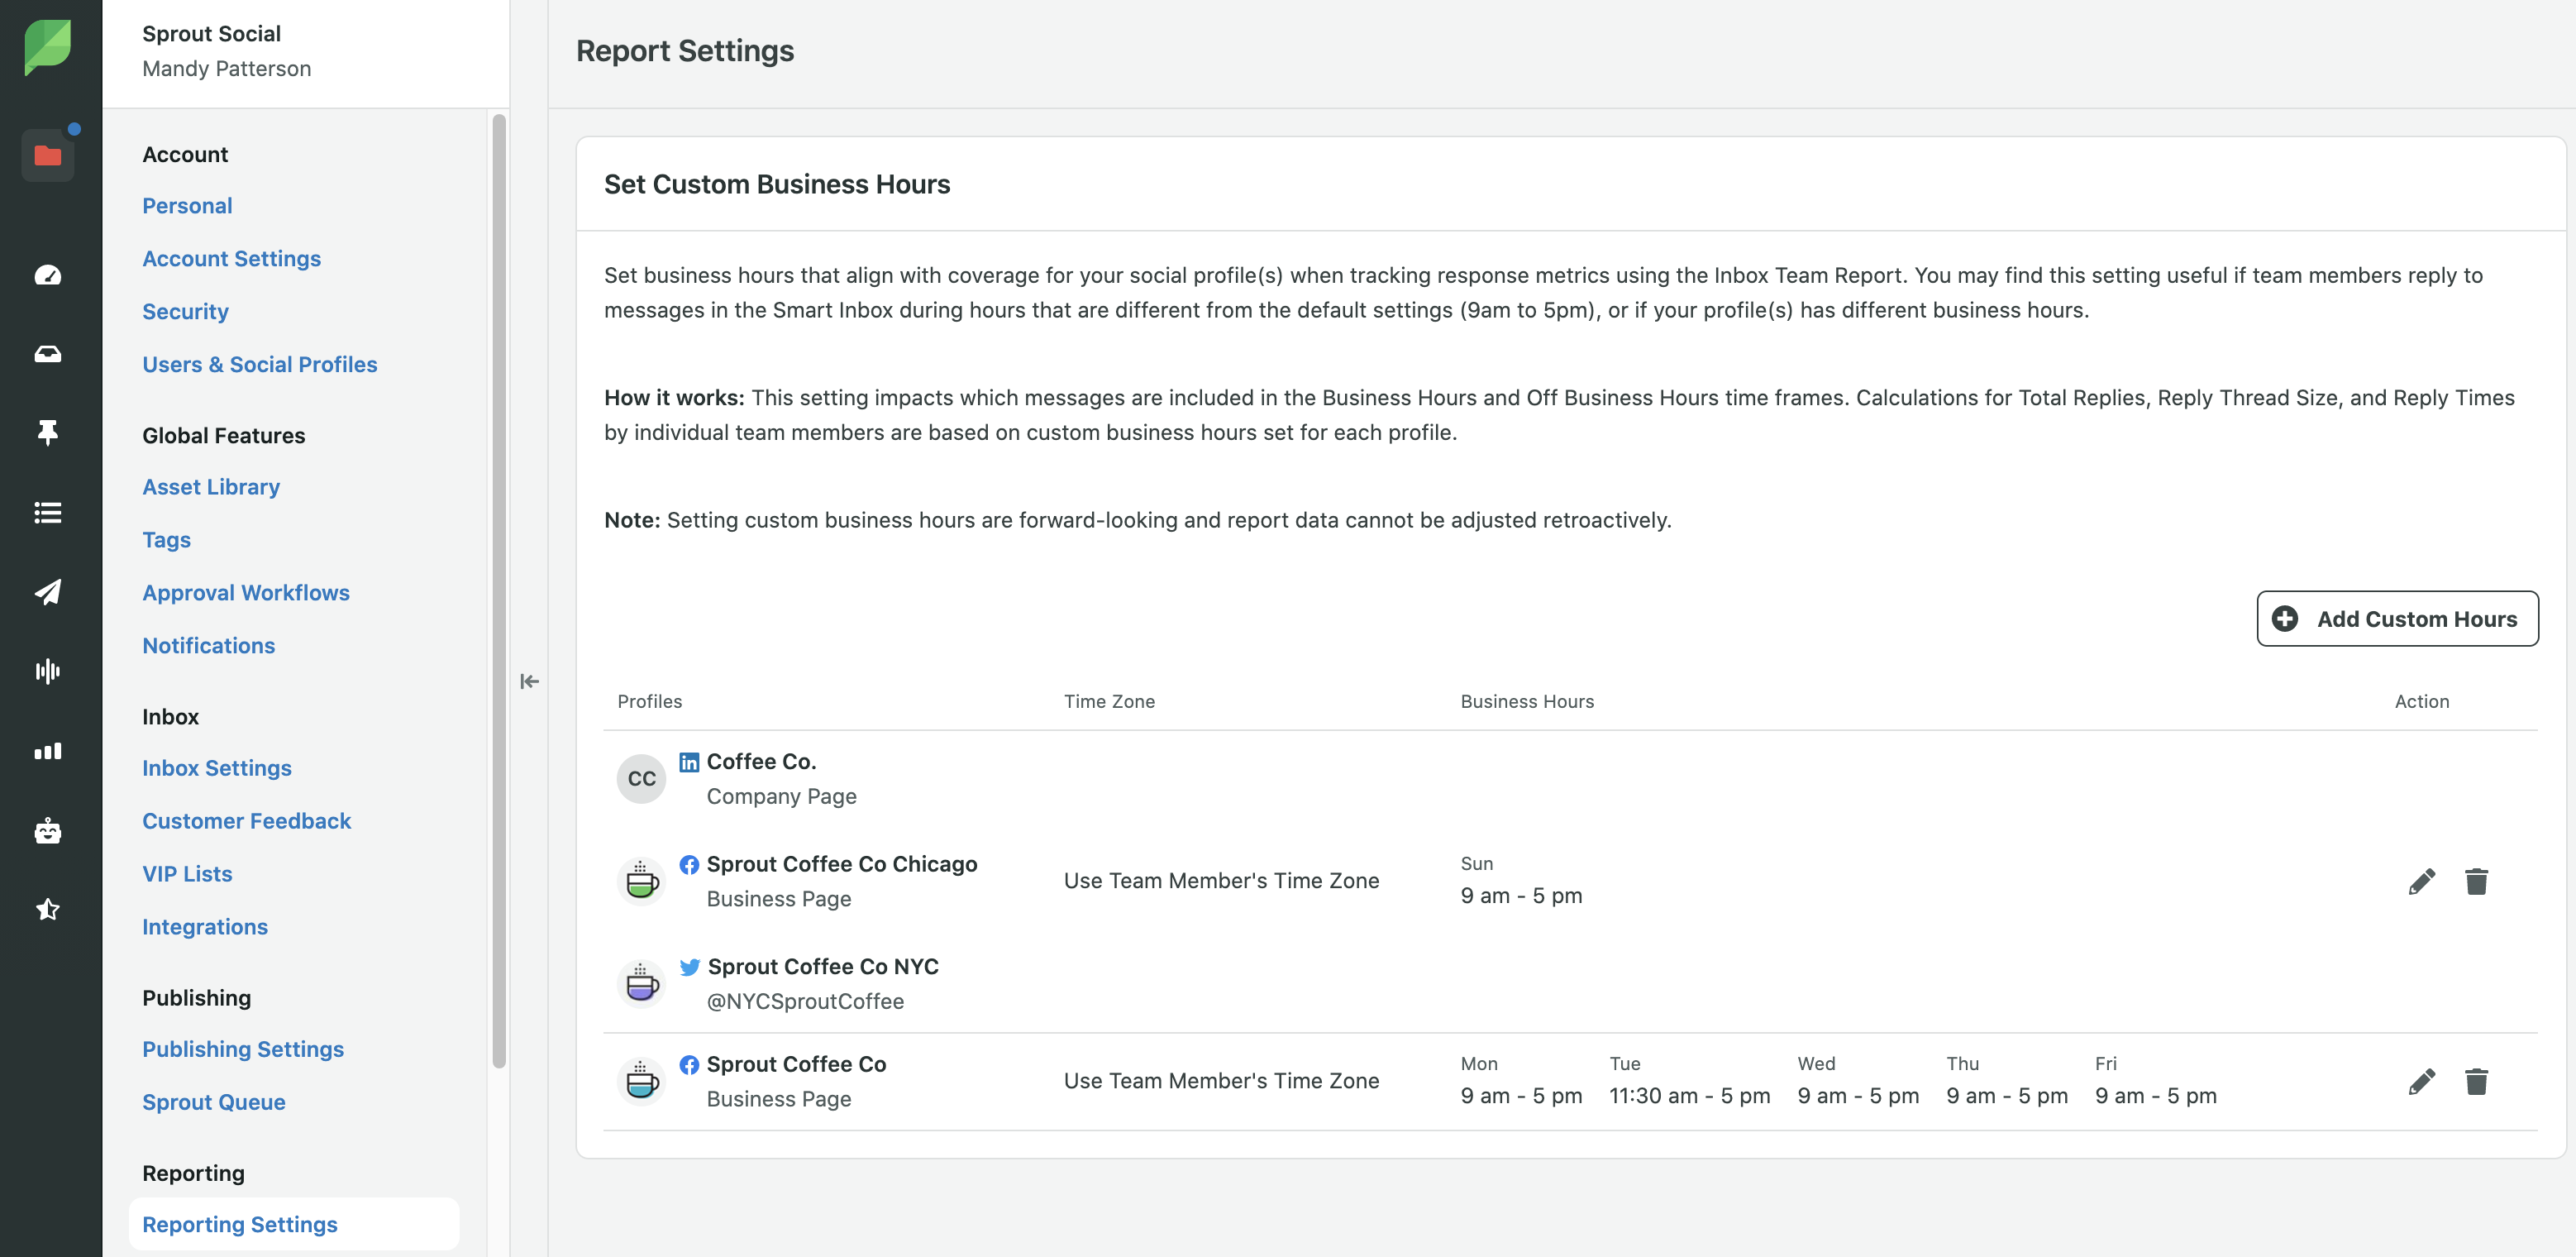Click Twitter icon beside Sprout Coffee Co NYC
2576x1257 pixels.
[690, 967]
